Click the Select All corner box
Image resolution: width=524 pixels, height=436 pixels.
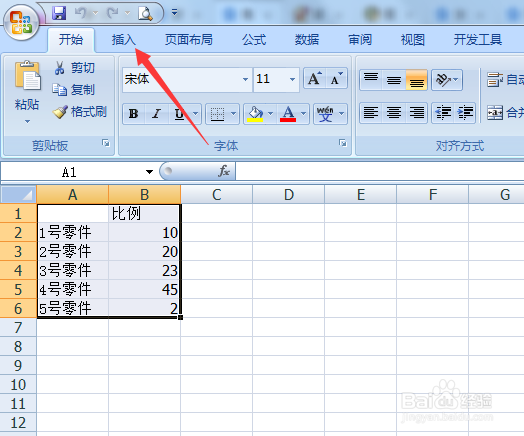pos(18,194)
